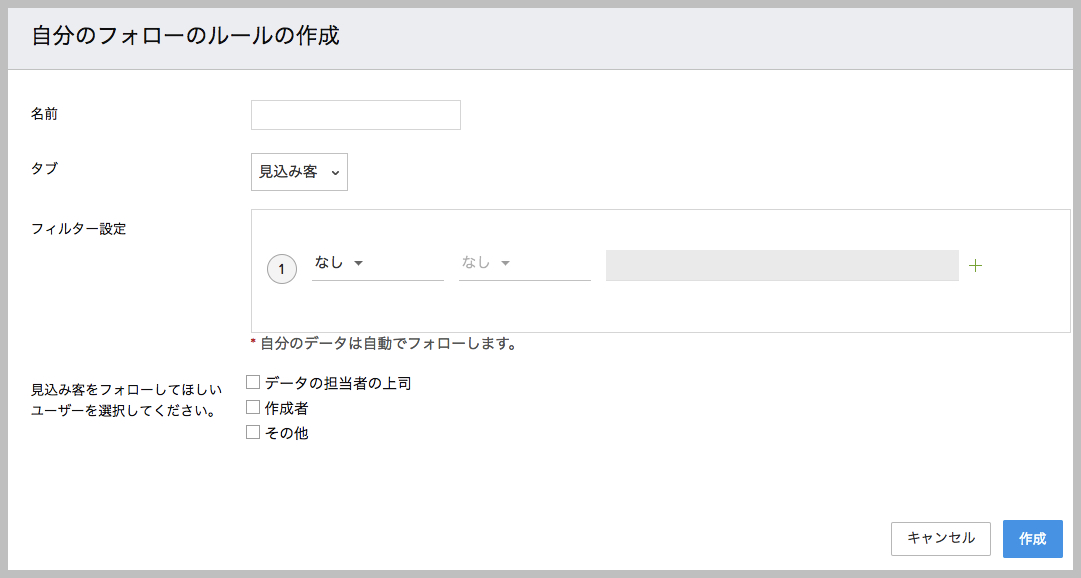Enable the 作成者 checkbox

coord(253,407)
